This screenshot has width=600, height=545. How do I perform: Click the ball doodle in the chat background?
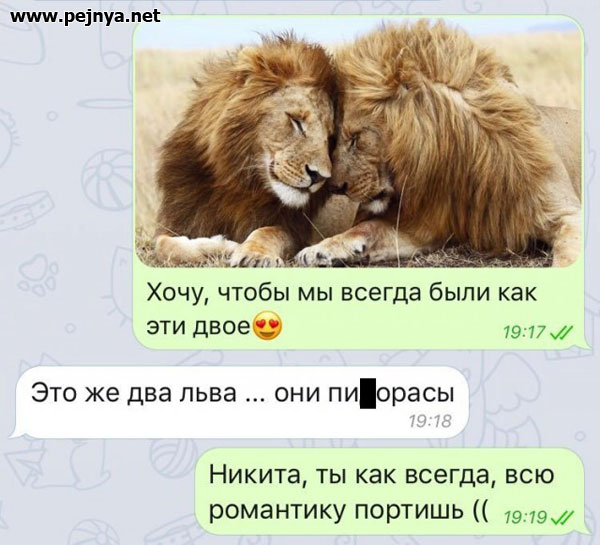tap(105, 179)
